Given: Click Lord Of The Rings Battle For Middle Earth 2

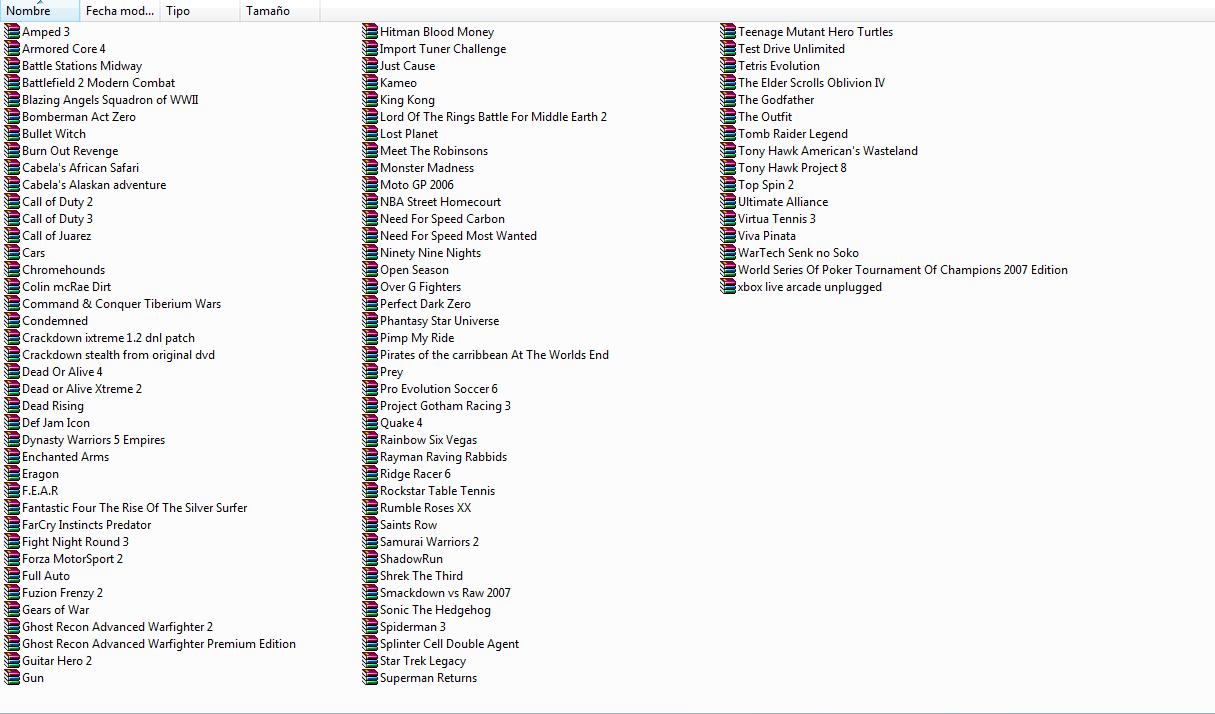Looking at the screenshot, I should point(493,117).
